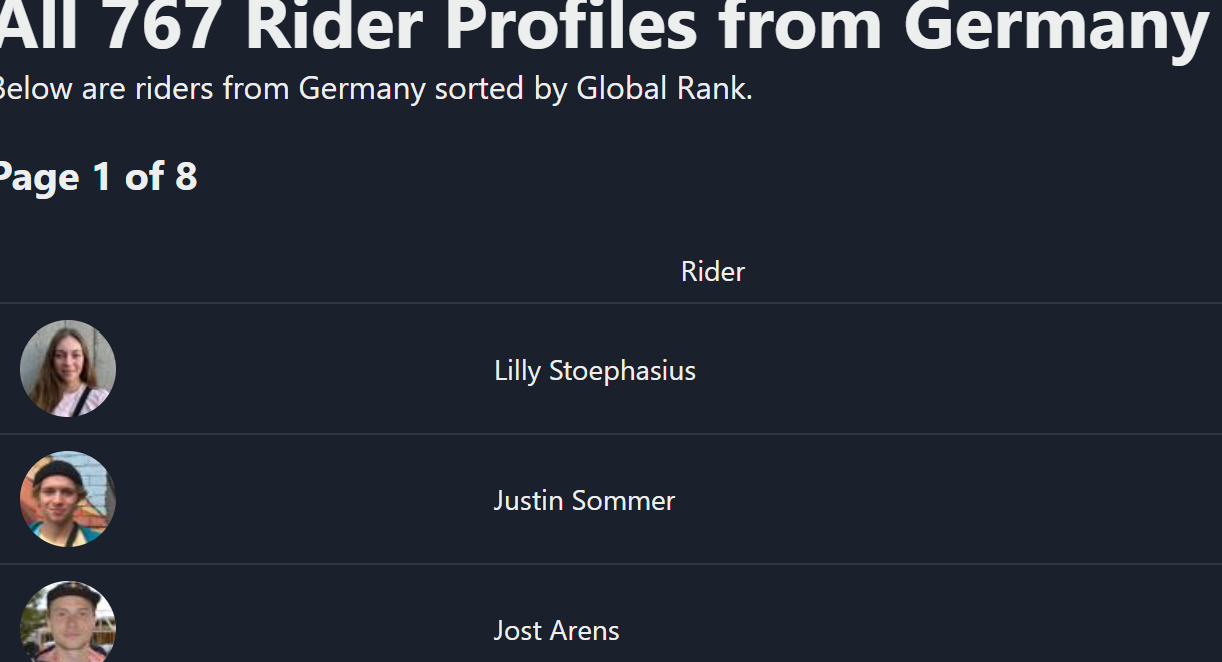This screenshot has width=1222, height=662.
Task: Click the surname "Arens" in the third row
Action: point(585,631)
